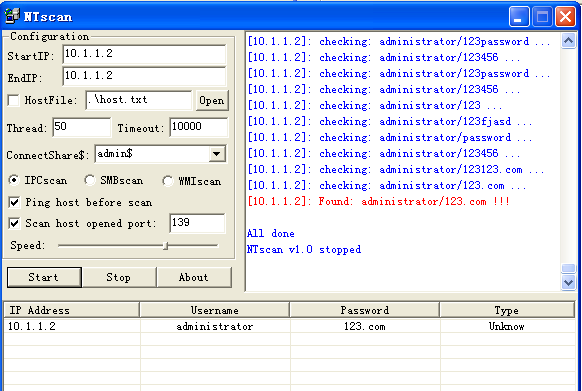Click the checking administrator/123123.com log line
Screen dimensions: 582x391
pyautogui.click(x=396, y=170)
